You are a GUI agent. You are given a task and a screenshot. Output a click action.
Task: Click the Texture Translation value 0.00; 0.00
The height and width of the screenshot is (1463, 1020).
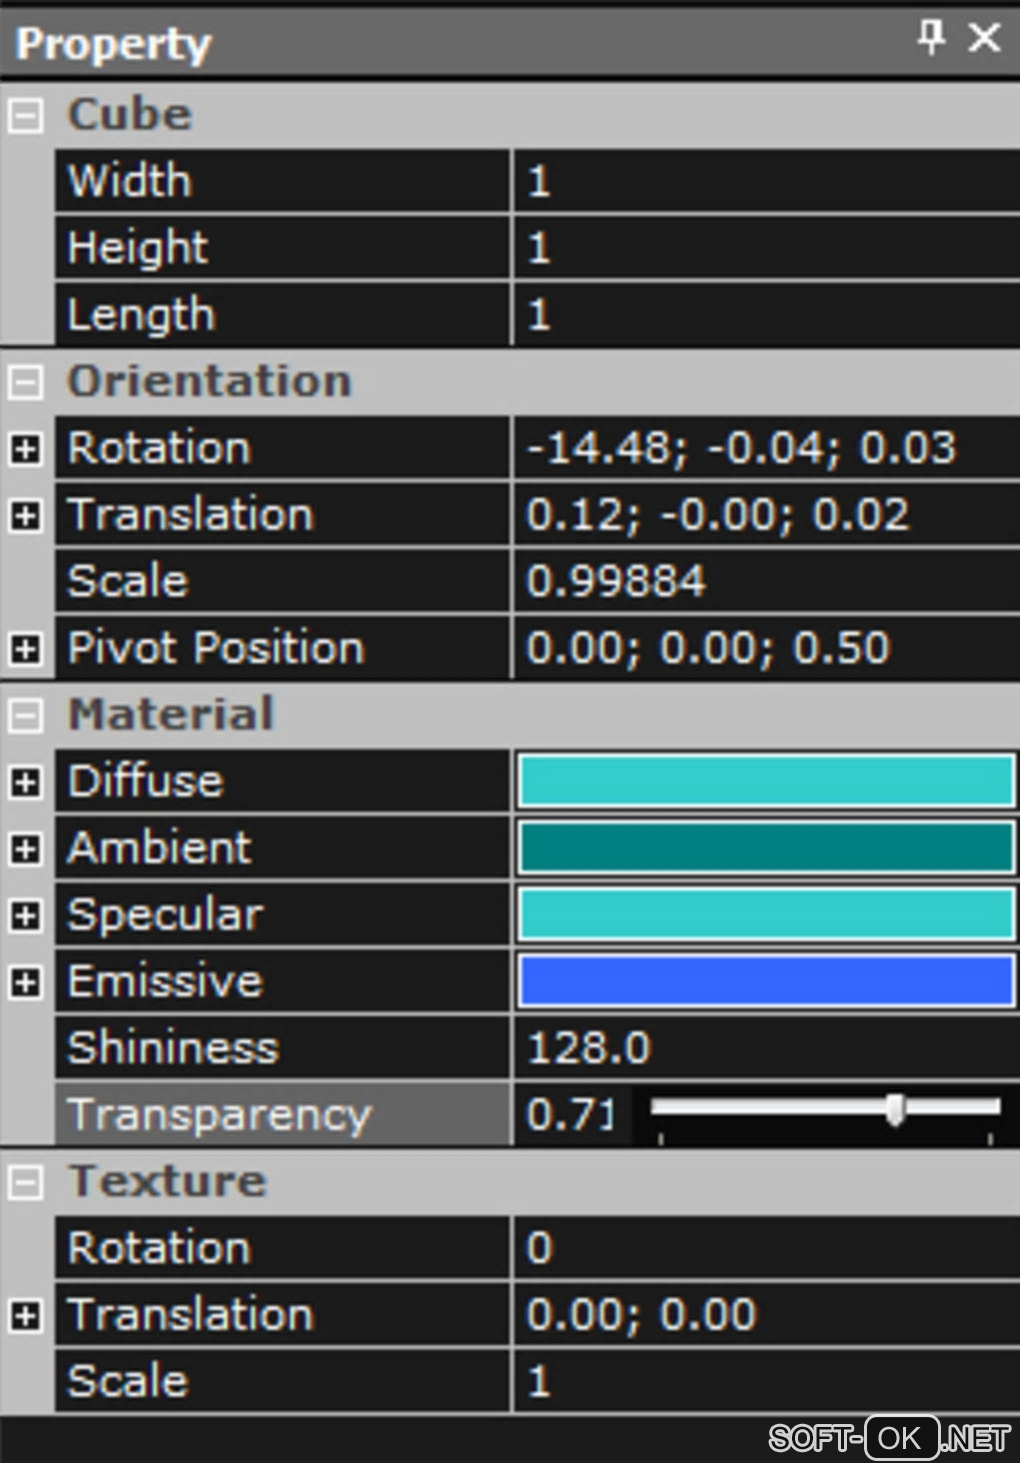pos(767,1314)
